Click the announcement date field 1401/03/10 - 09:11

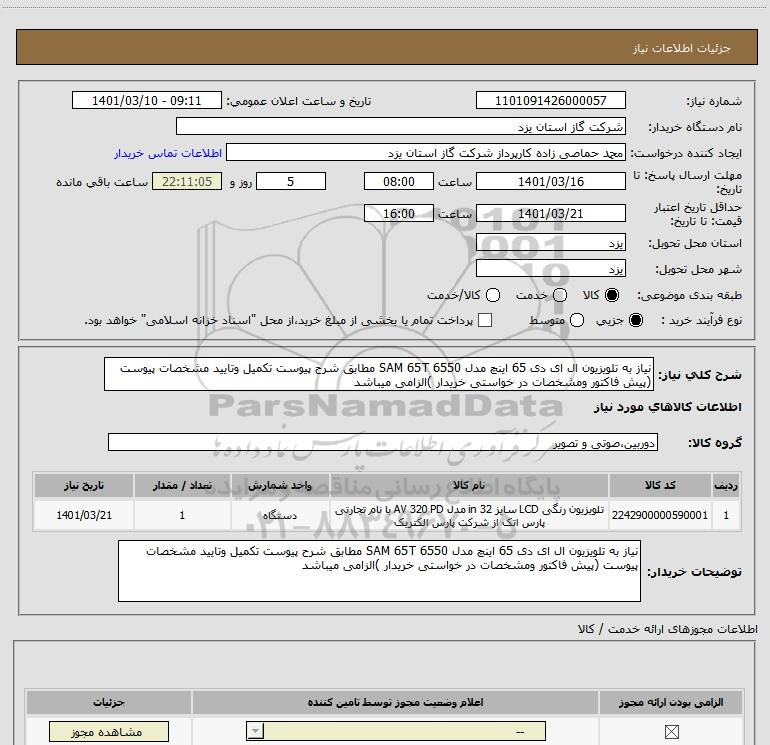pyautogui.click(x=147, y=101)
